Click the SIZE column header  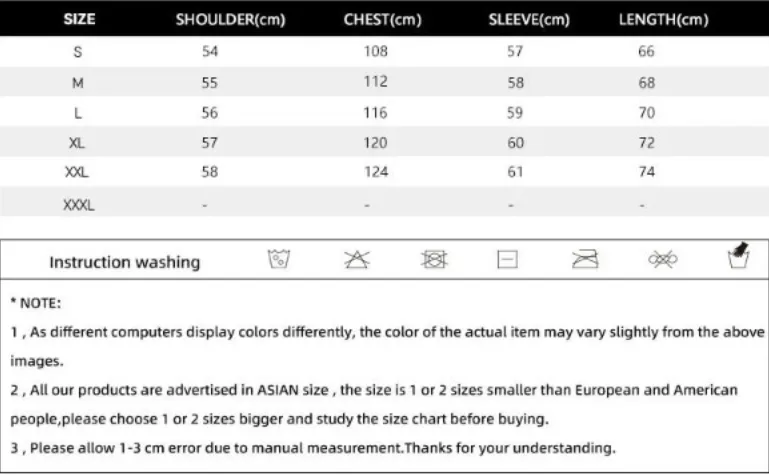[x=79, y=19]
